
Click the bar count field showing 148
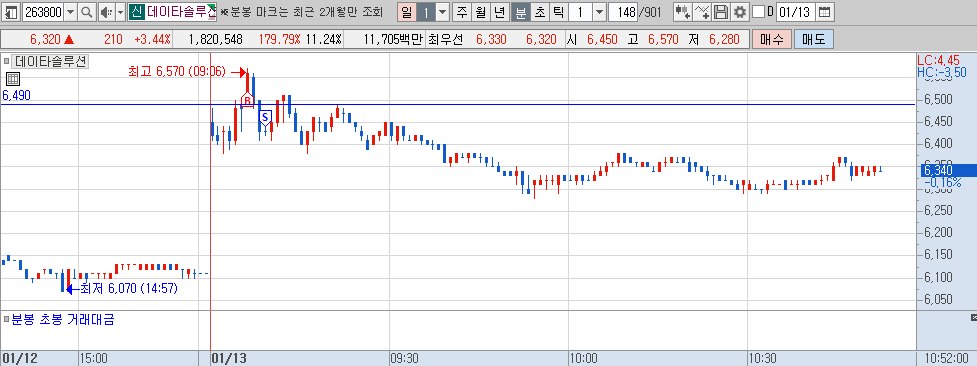(622, 11)
